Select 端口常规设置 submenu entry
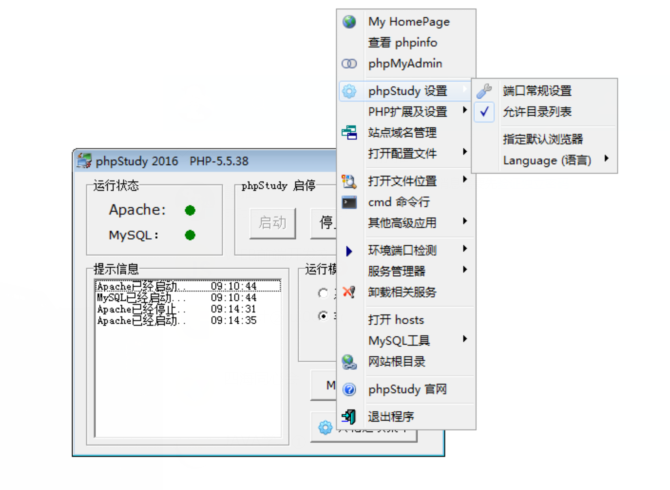The width and height of the screenshot is (670, 490). click(545, 91)
